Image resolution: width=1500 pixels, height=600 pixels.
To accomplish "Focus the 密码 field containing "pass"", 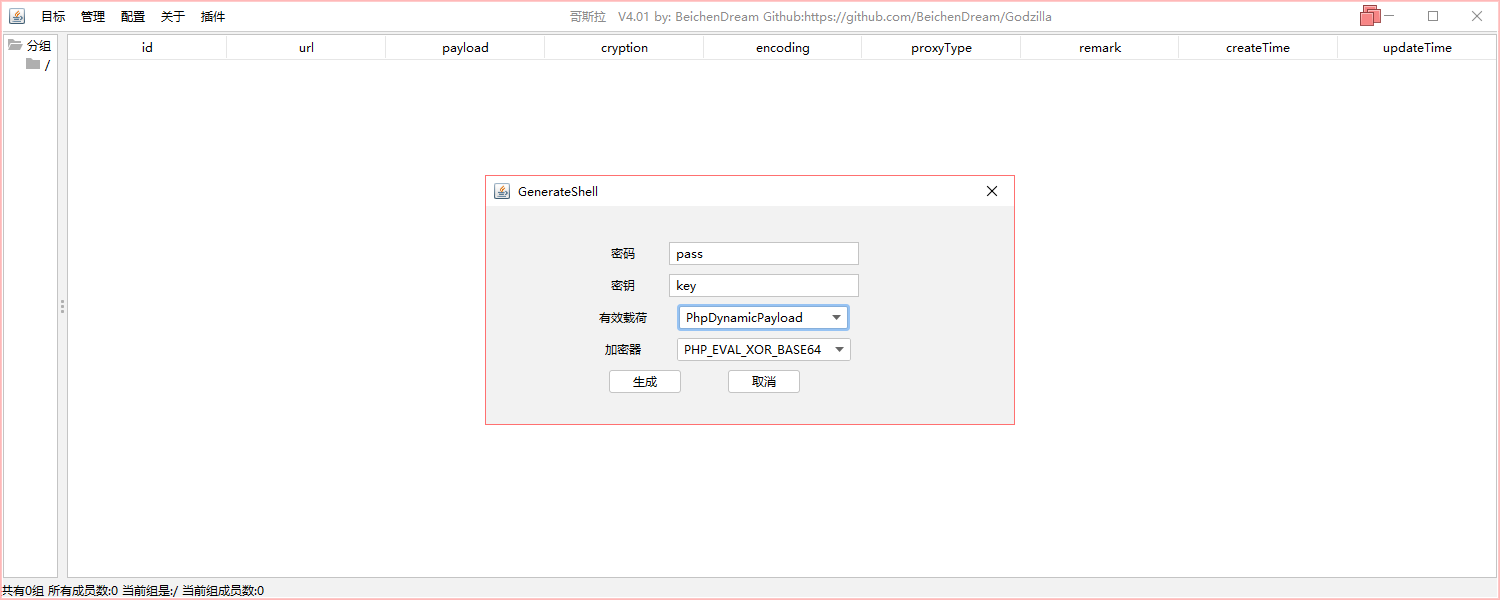I will click(763, 254).
